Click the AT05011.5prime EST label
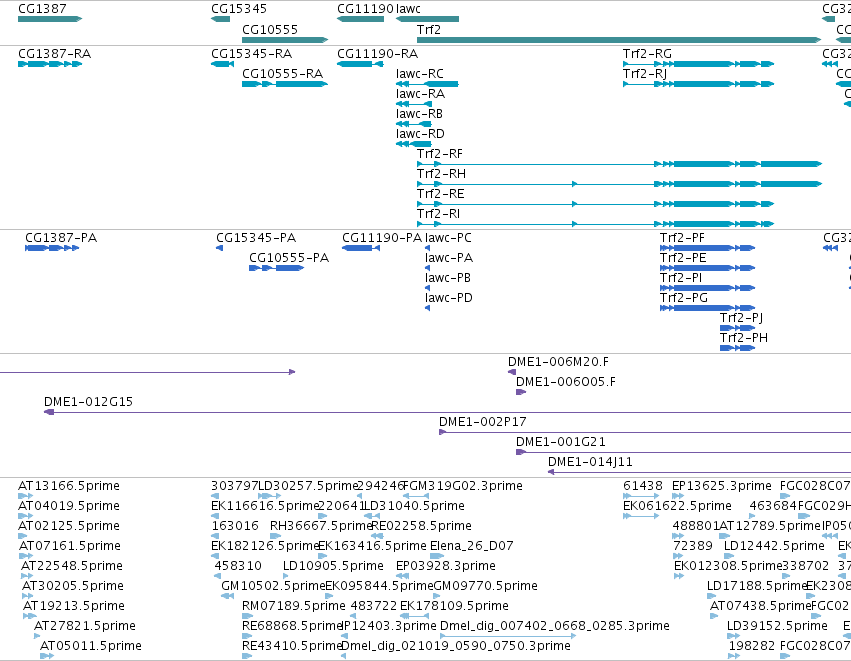 tap(91, 646)
